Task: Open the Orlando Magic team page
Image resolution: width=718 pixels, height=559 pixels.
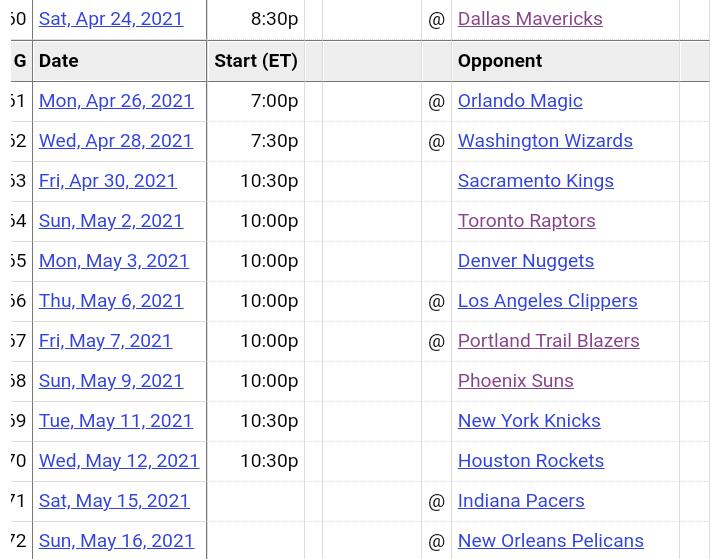Action: 519,101
